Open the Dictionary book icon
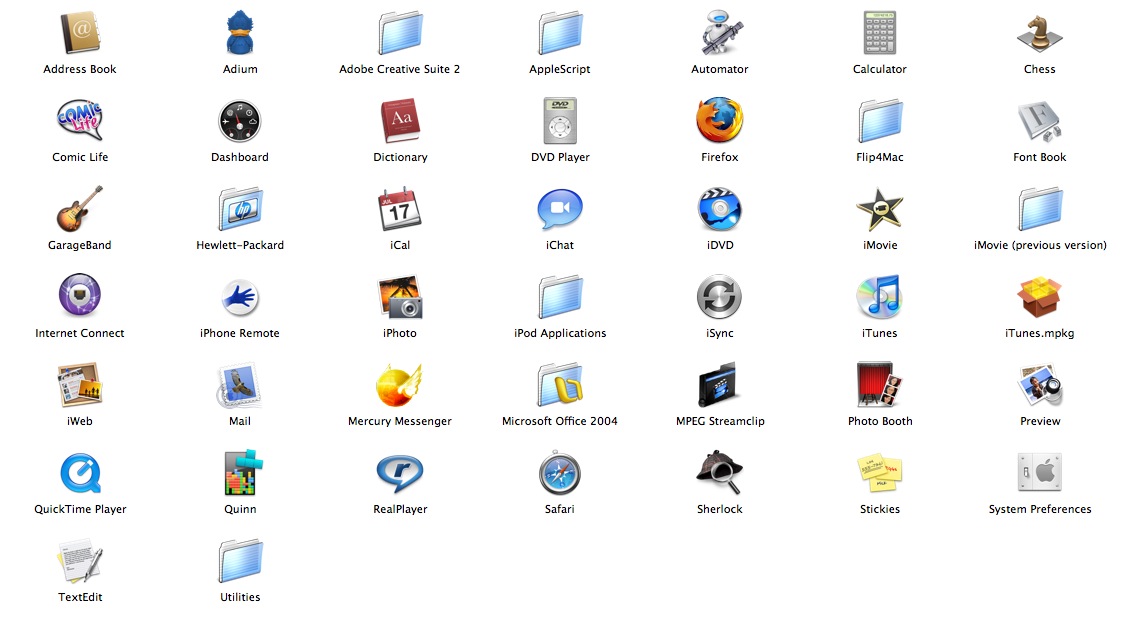The image size is (1136, 623). [x=401, y=121]
